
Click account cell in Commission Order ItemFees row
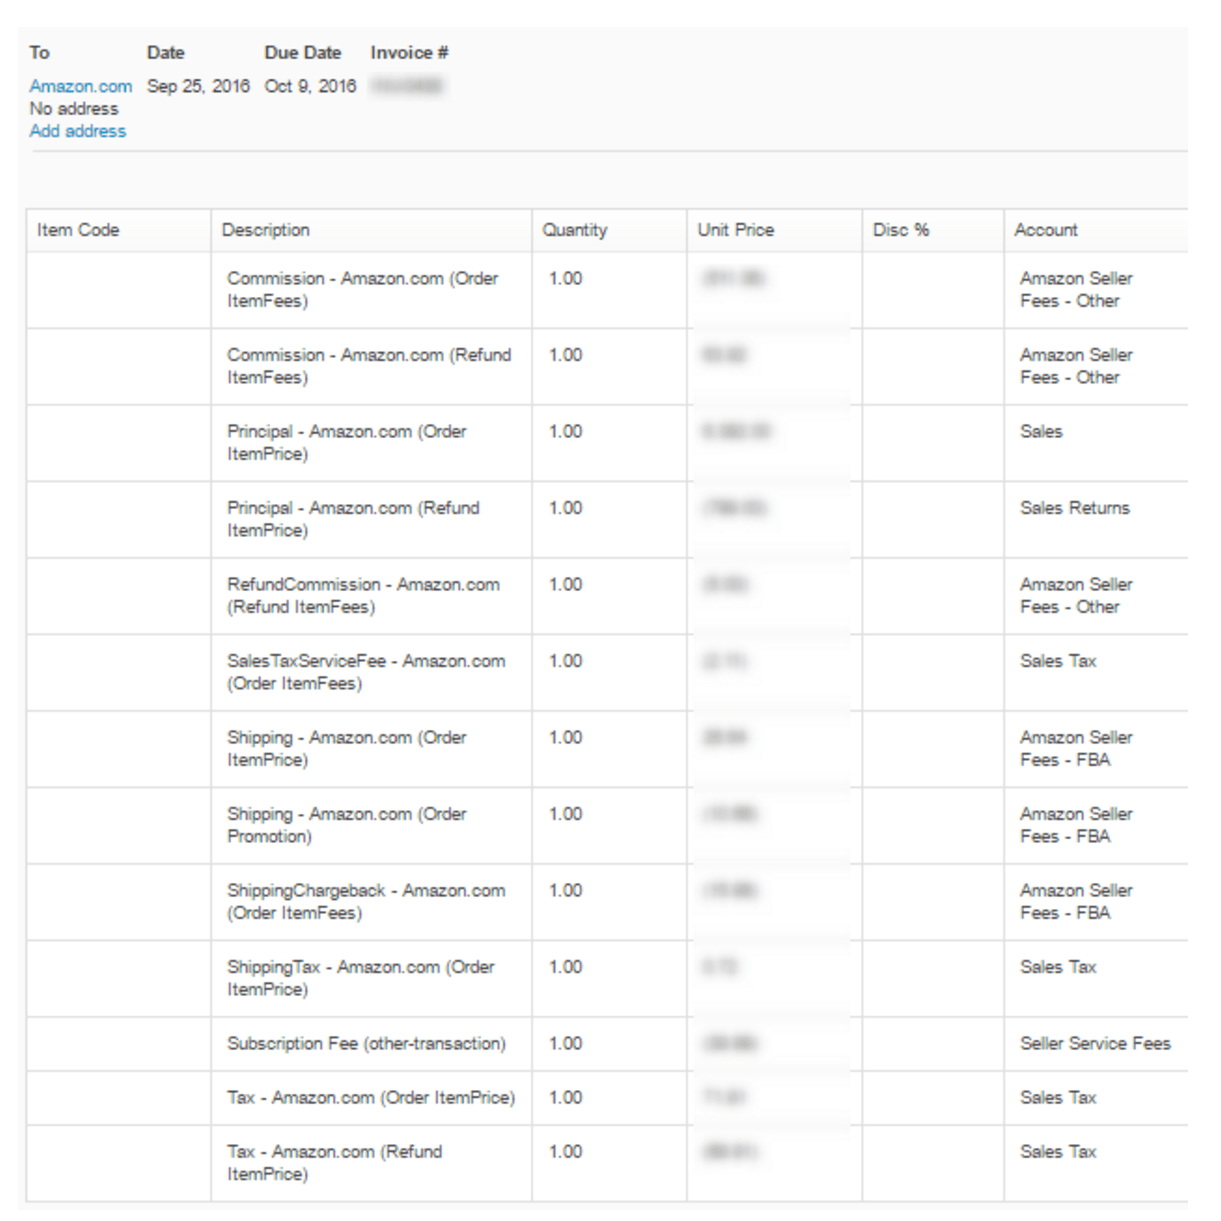[x=1096, y=290]
